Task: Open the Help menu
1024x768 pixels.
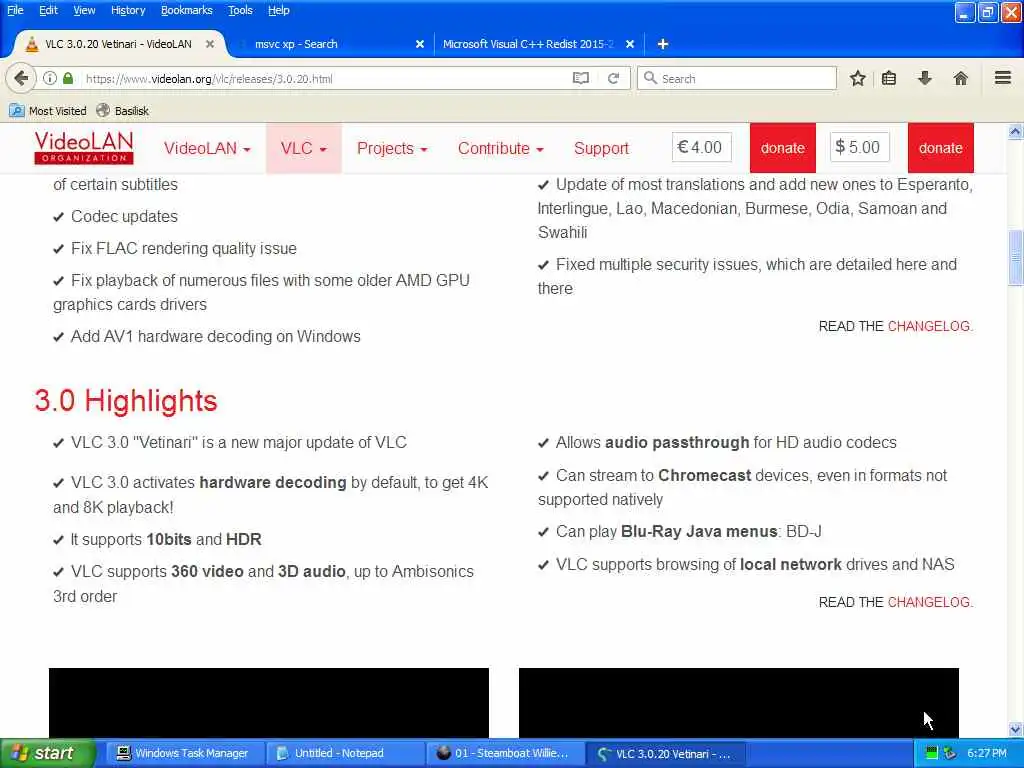Action: pos(278,10)
